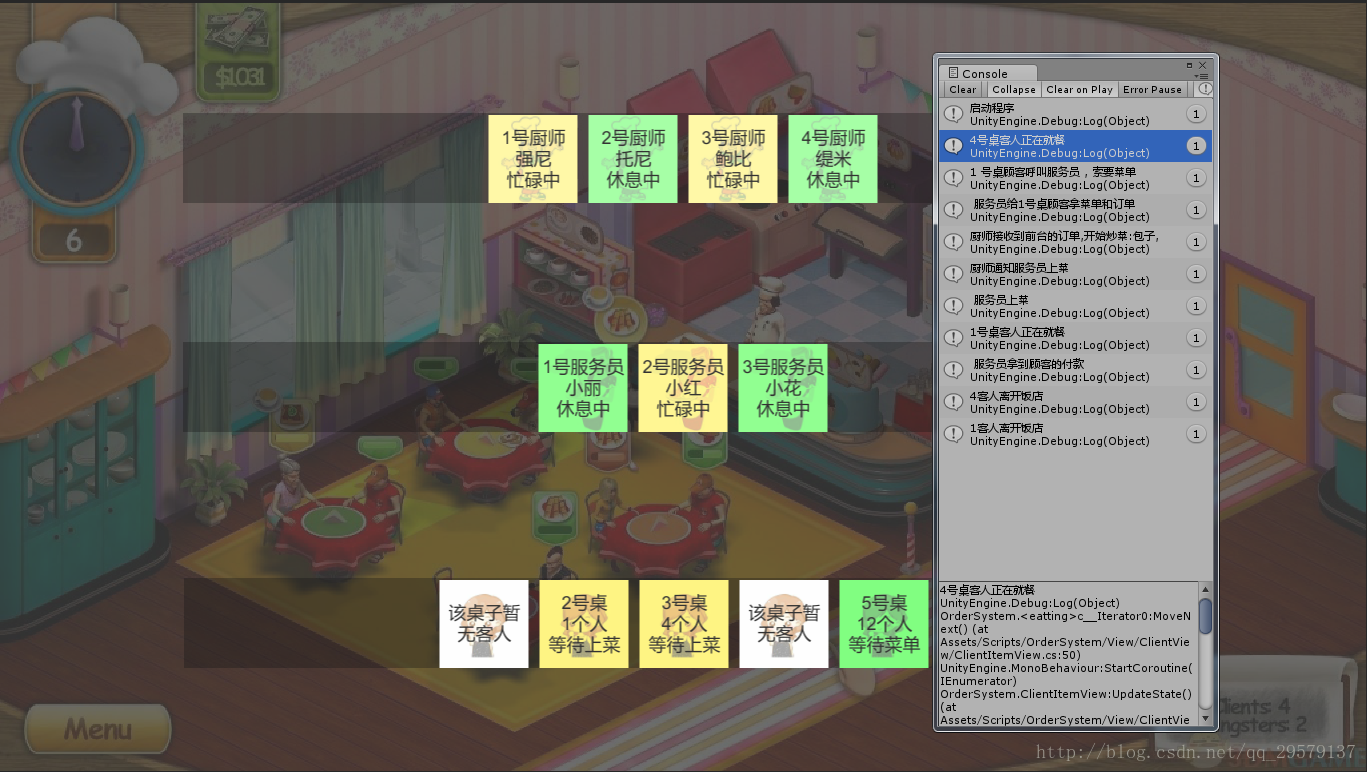
Task: Toggle Error Pause option
Action: (1152, 90)
